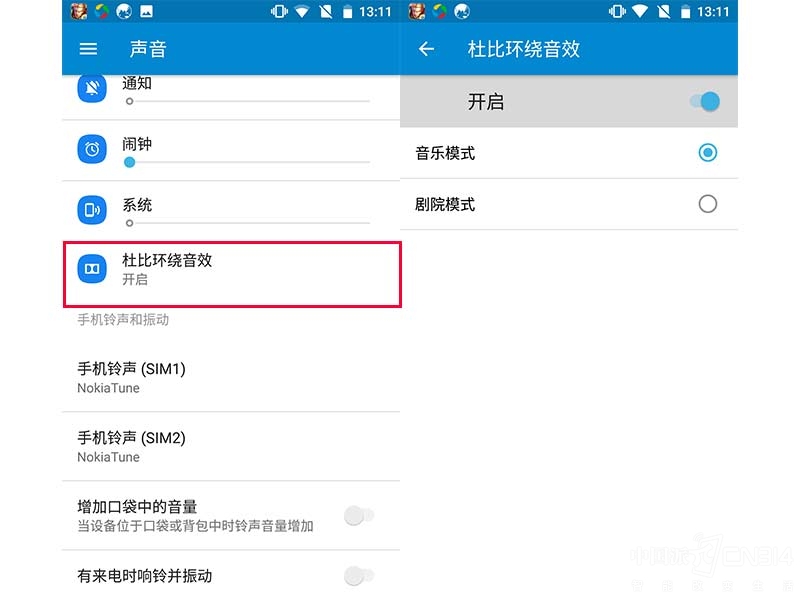Tap the muted bell 通知 icon
This screenshot has width=800, height=600.
92,88
